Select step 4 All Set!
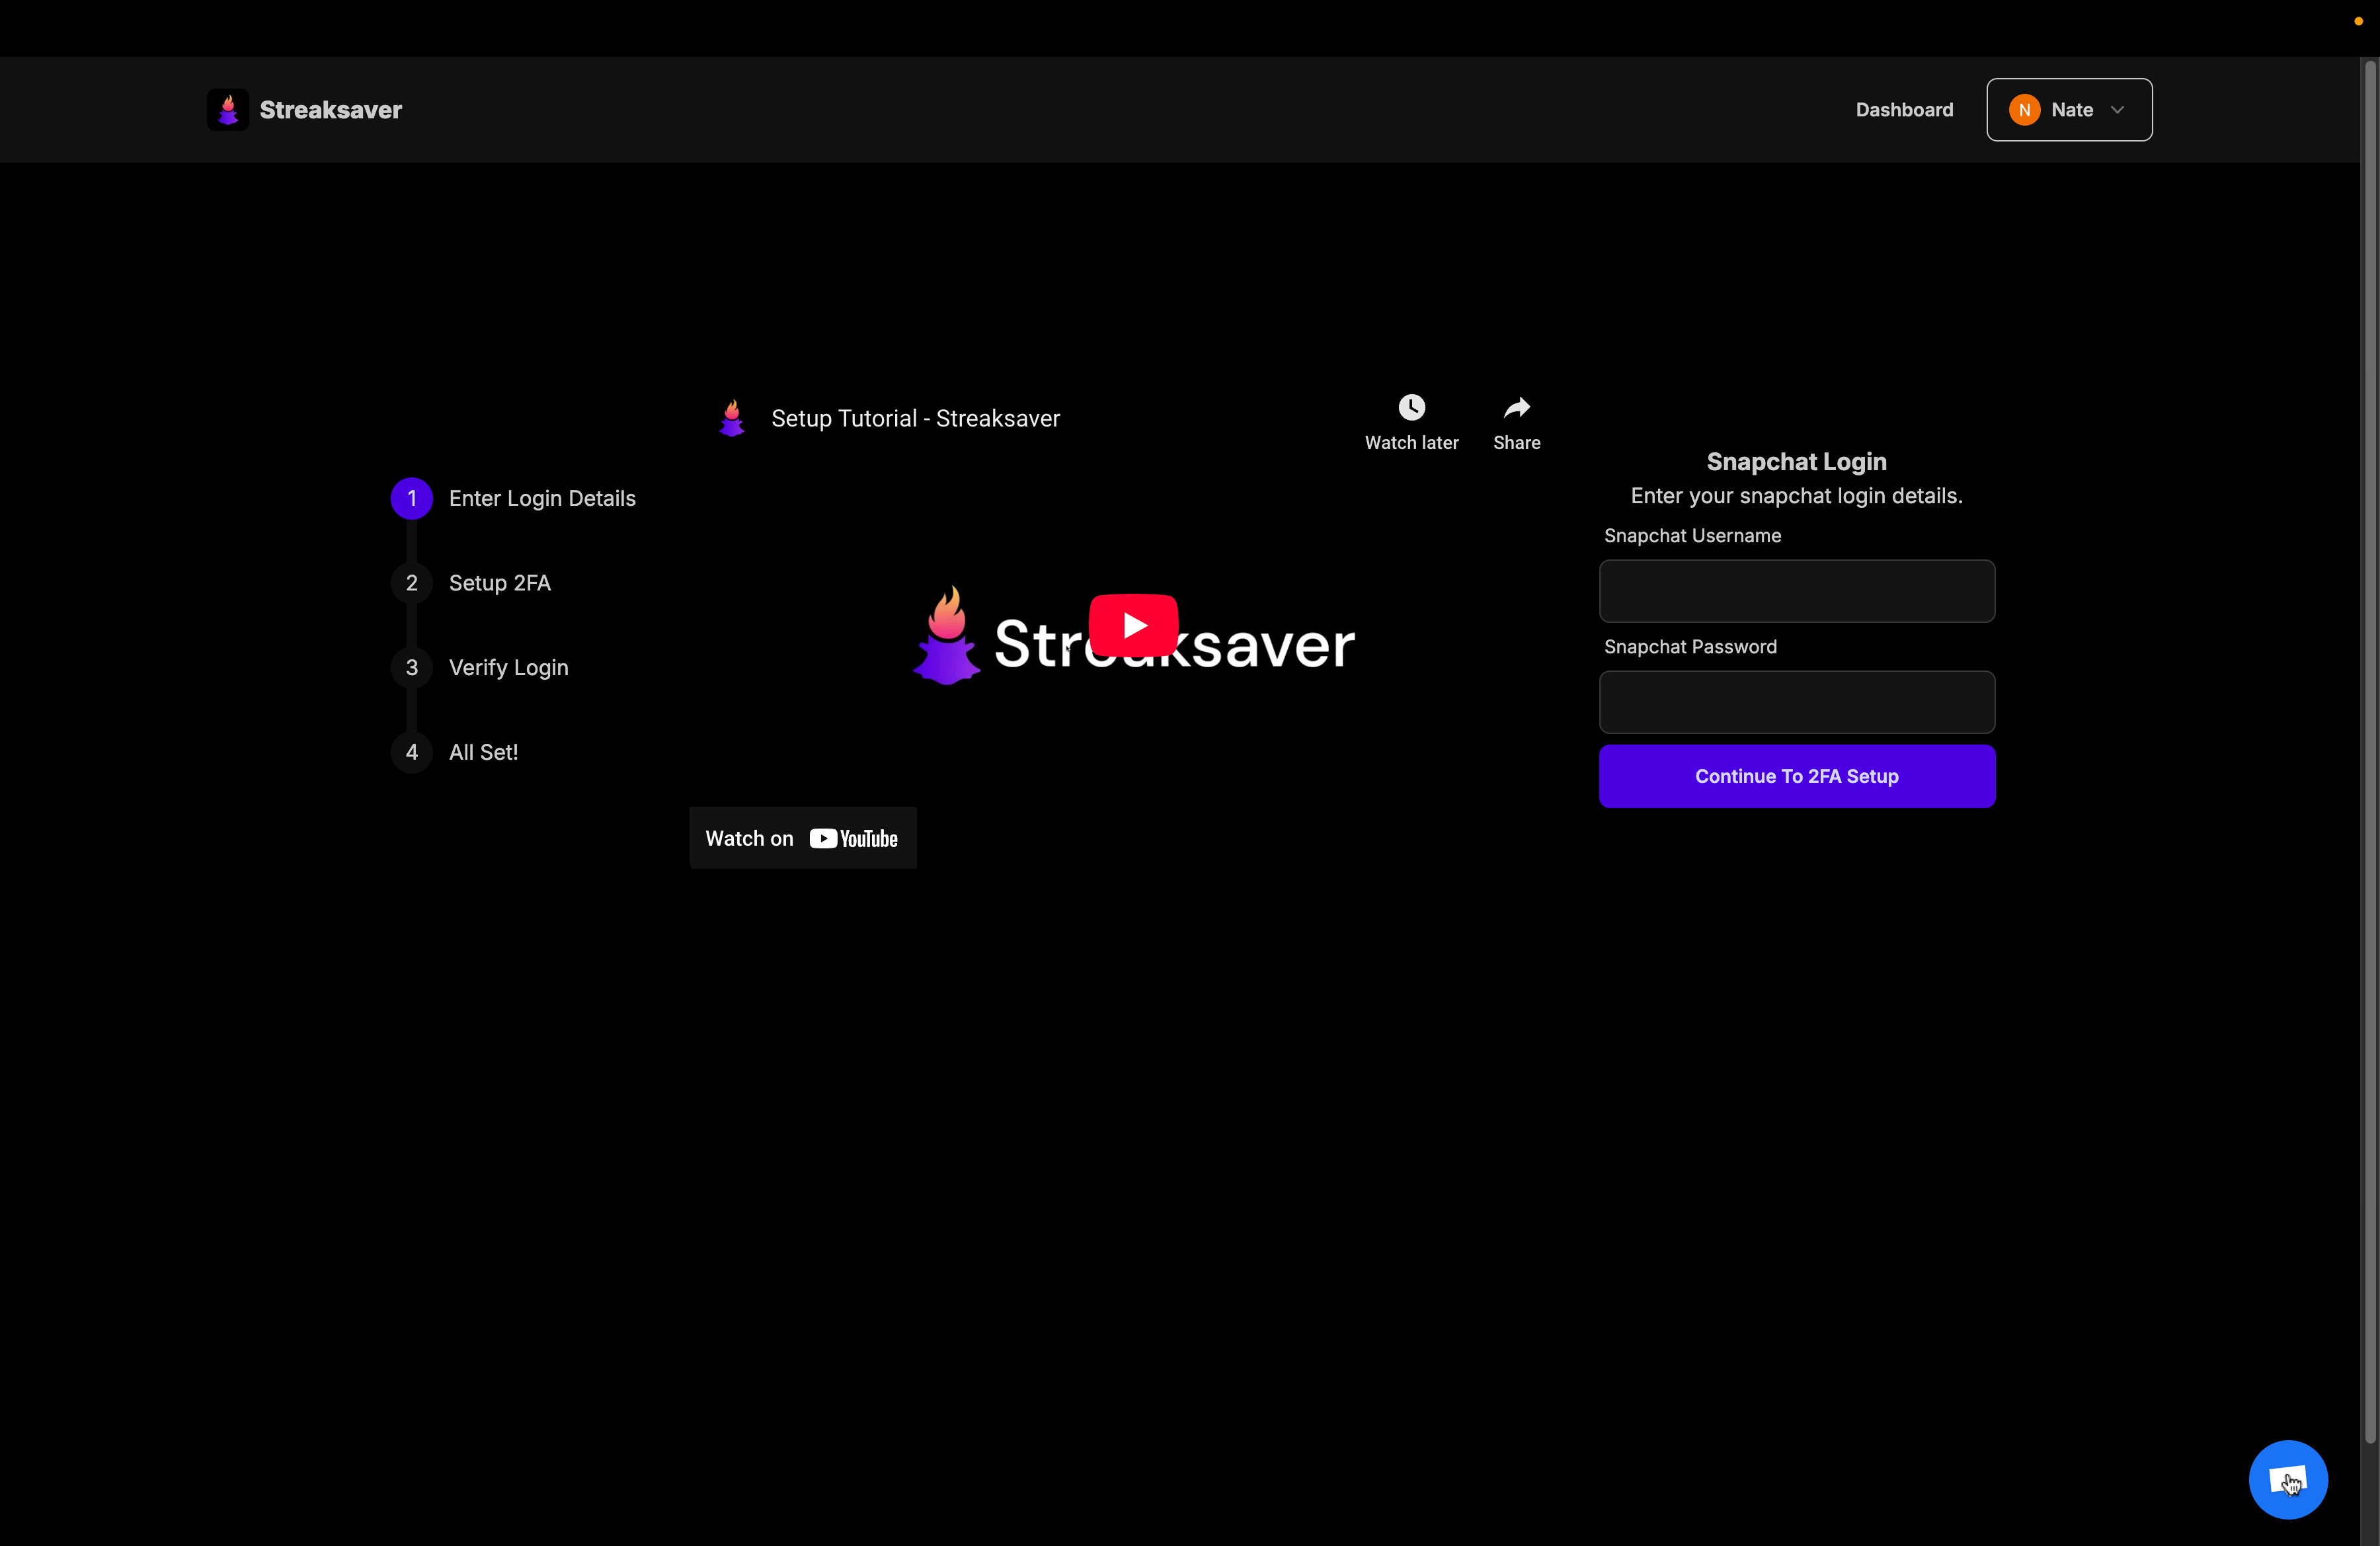 (455, 752)
